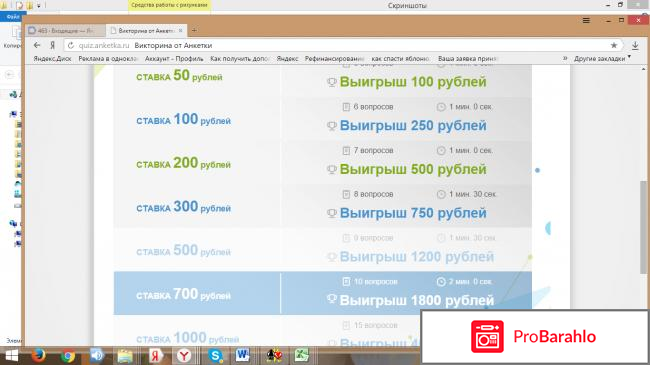Image resolution: width=650 pixels, height=365 pixels.
Task: Open the Аккаунт - Профиль bookmark
Action: [x=174, y=59]
